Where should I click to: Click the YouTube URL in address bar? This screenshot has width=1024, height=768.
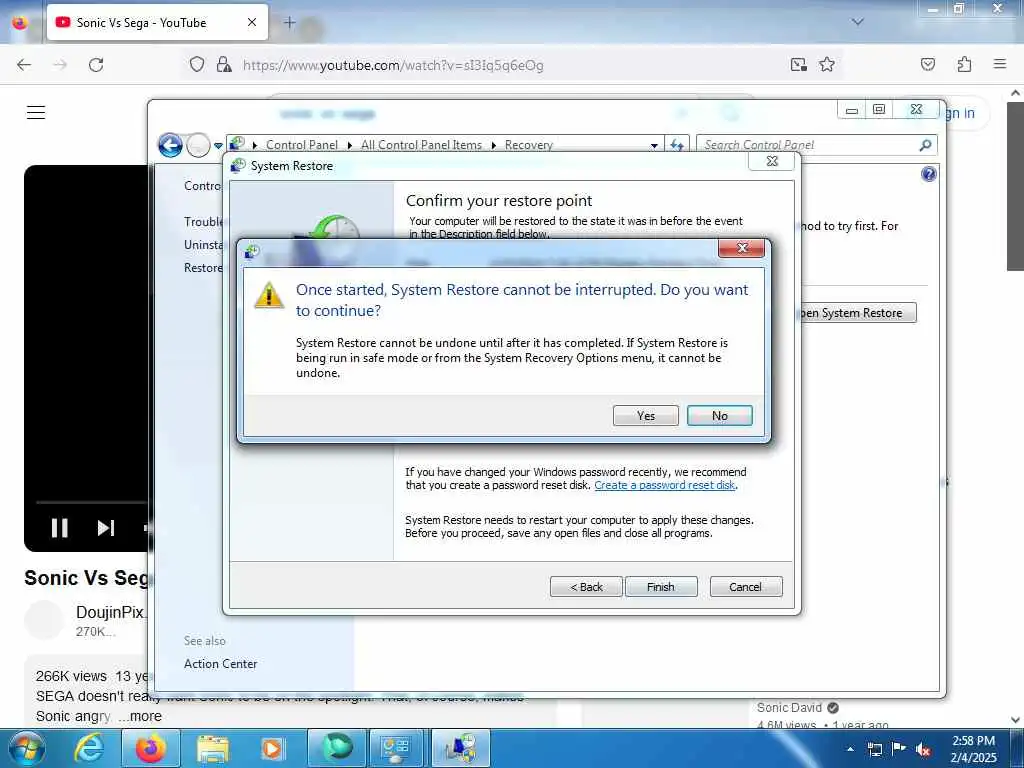(x=393, y=65)
